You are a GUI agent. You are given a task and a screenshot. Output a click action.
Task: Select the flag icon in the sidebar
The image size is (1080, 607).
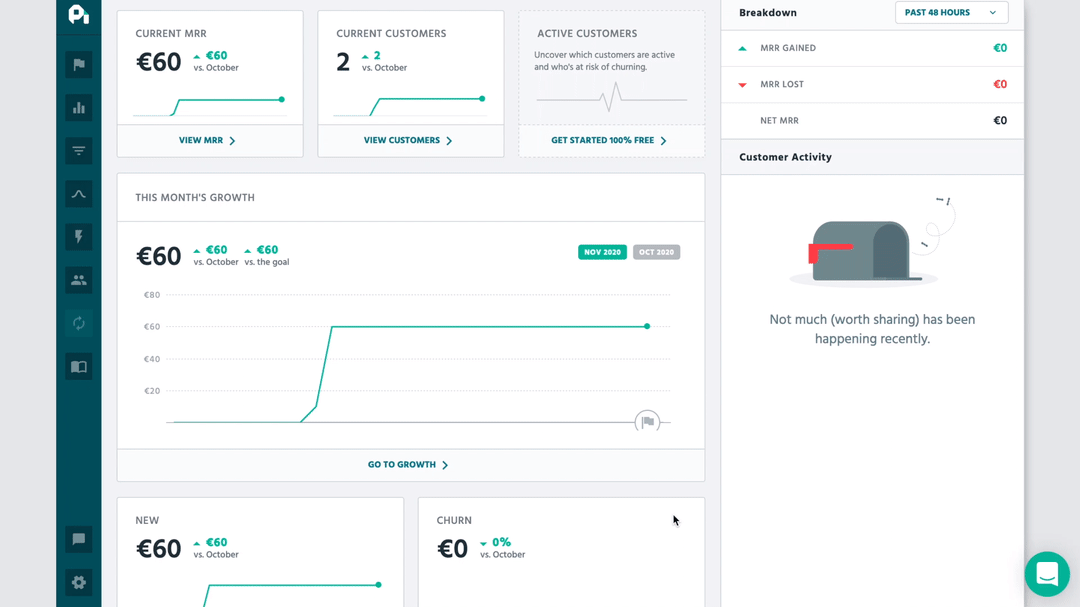click(78, 65)
